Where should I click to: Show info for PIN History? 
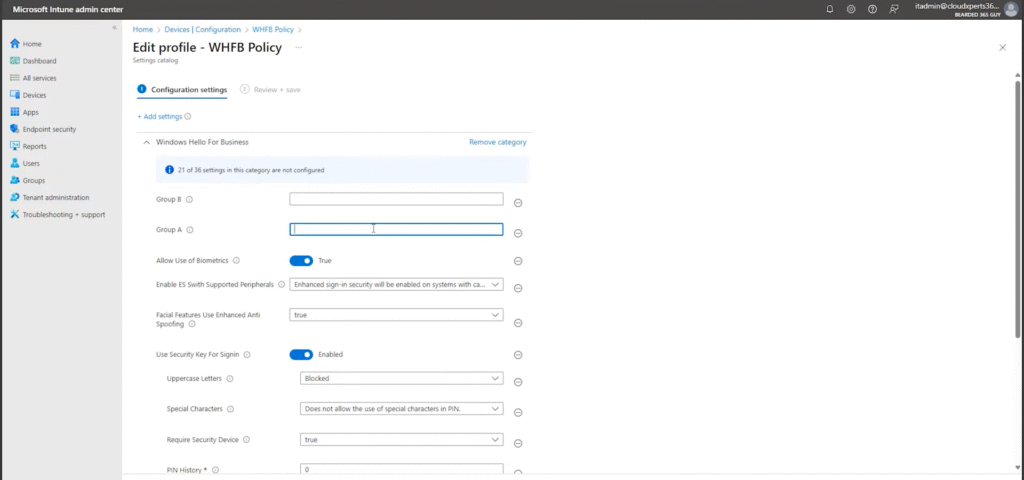pos(215,470)
